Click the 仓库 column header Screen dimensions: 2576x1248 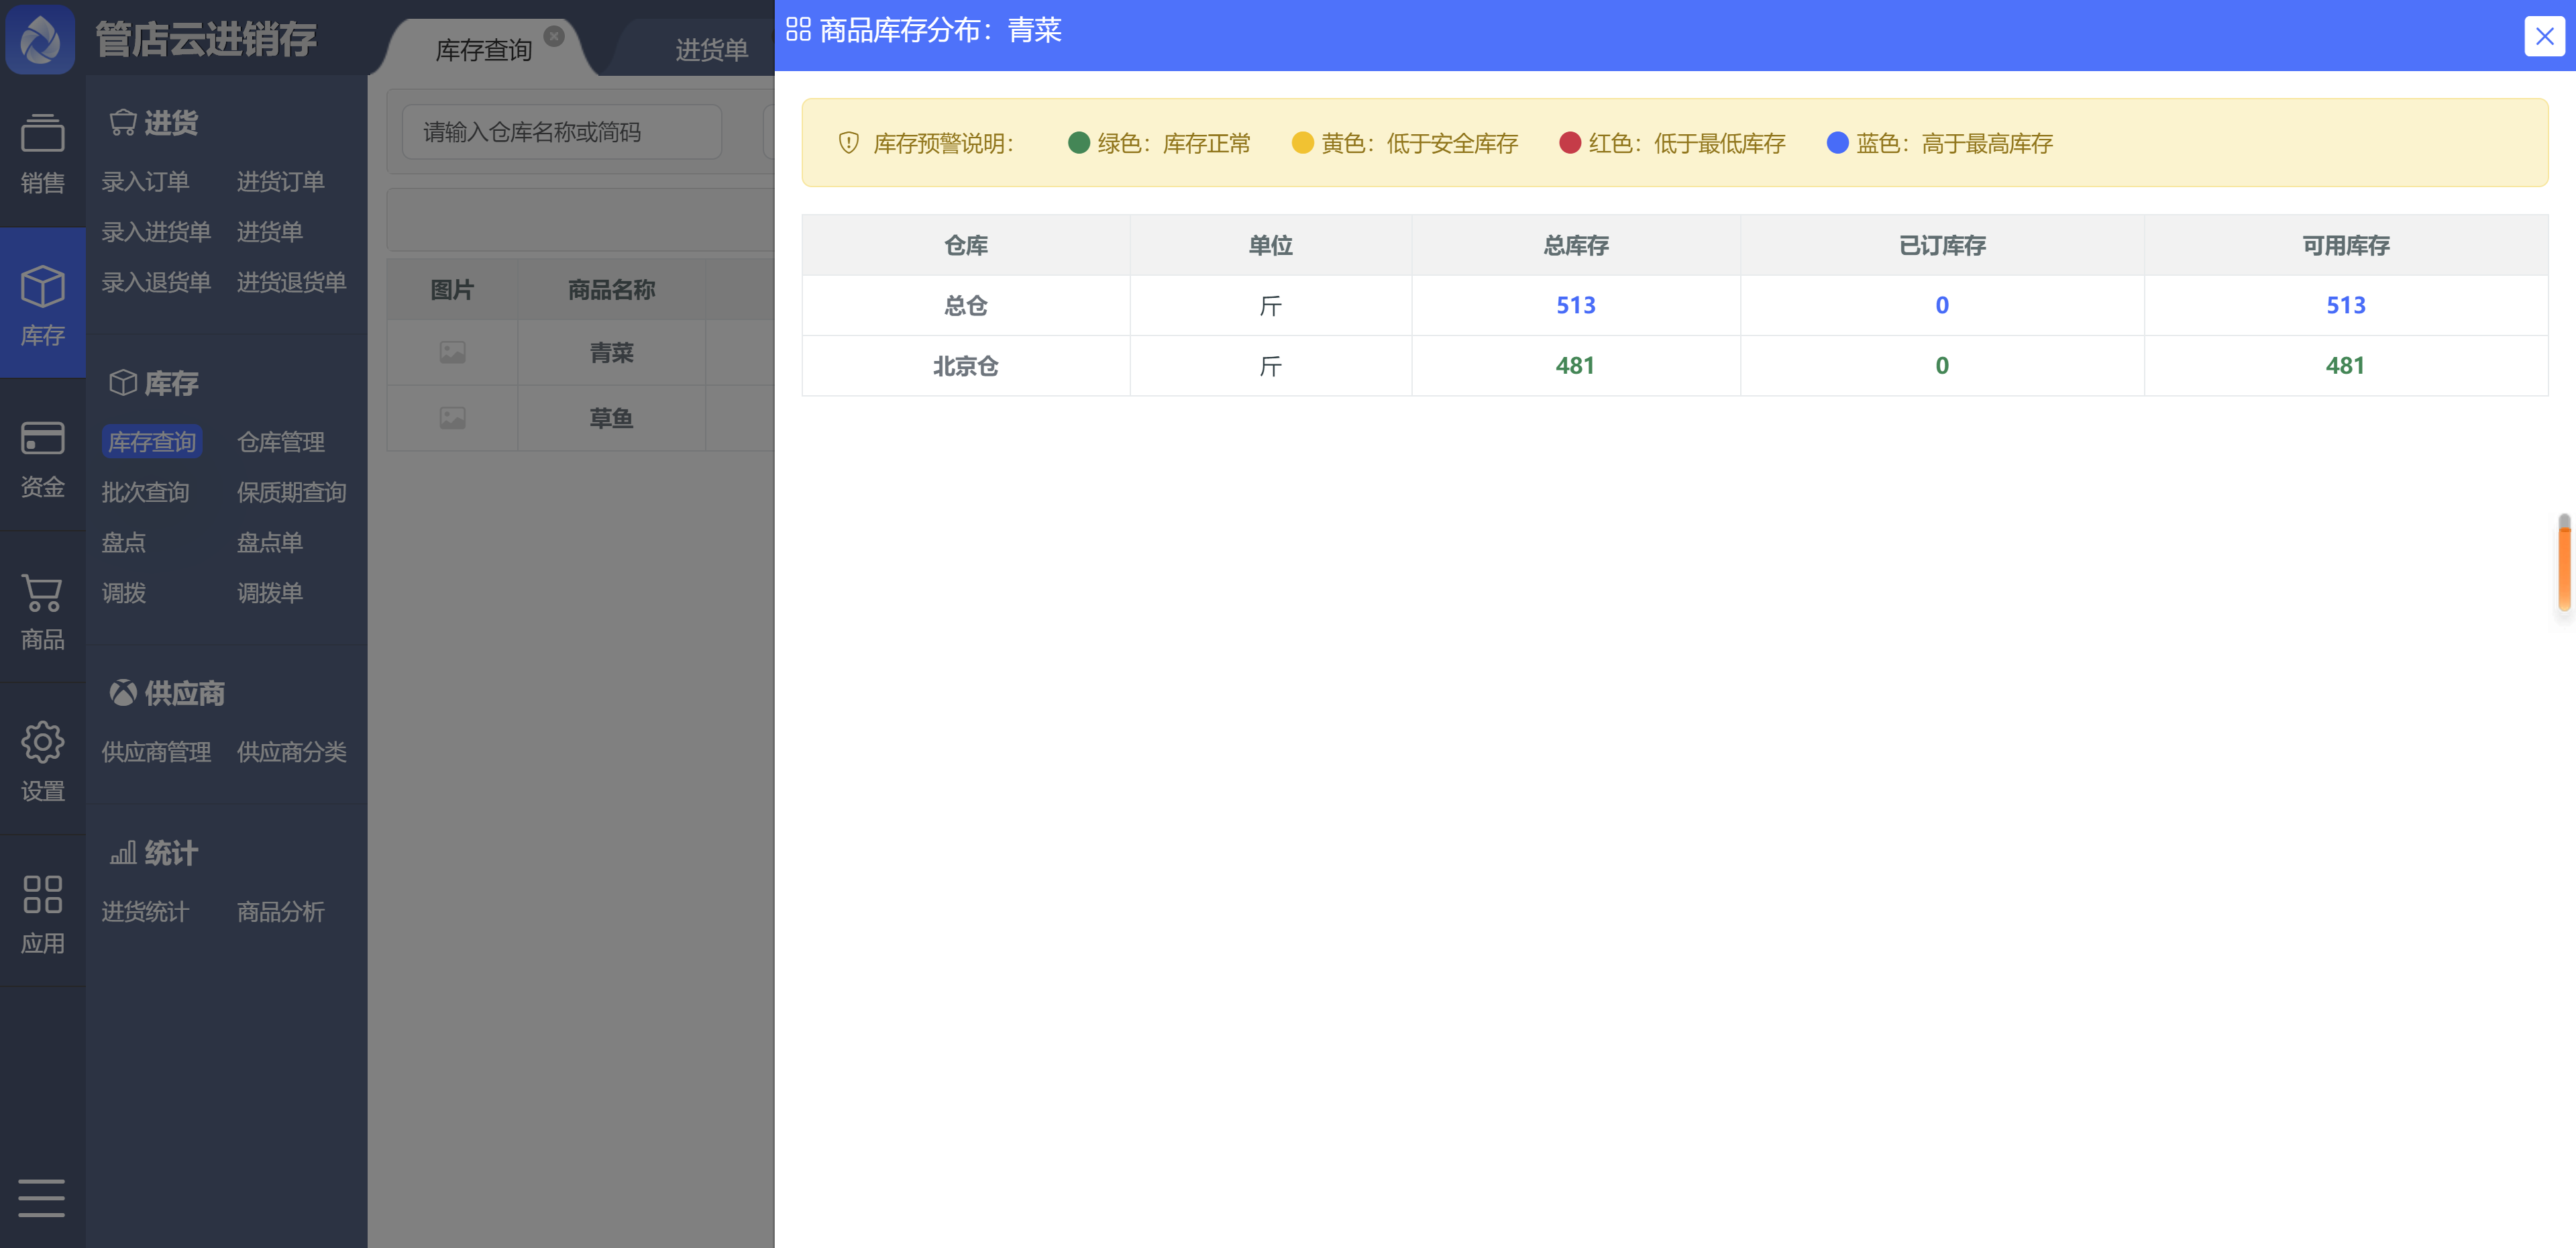966,245
